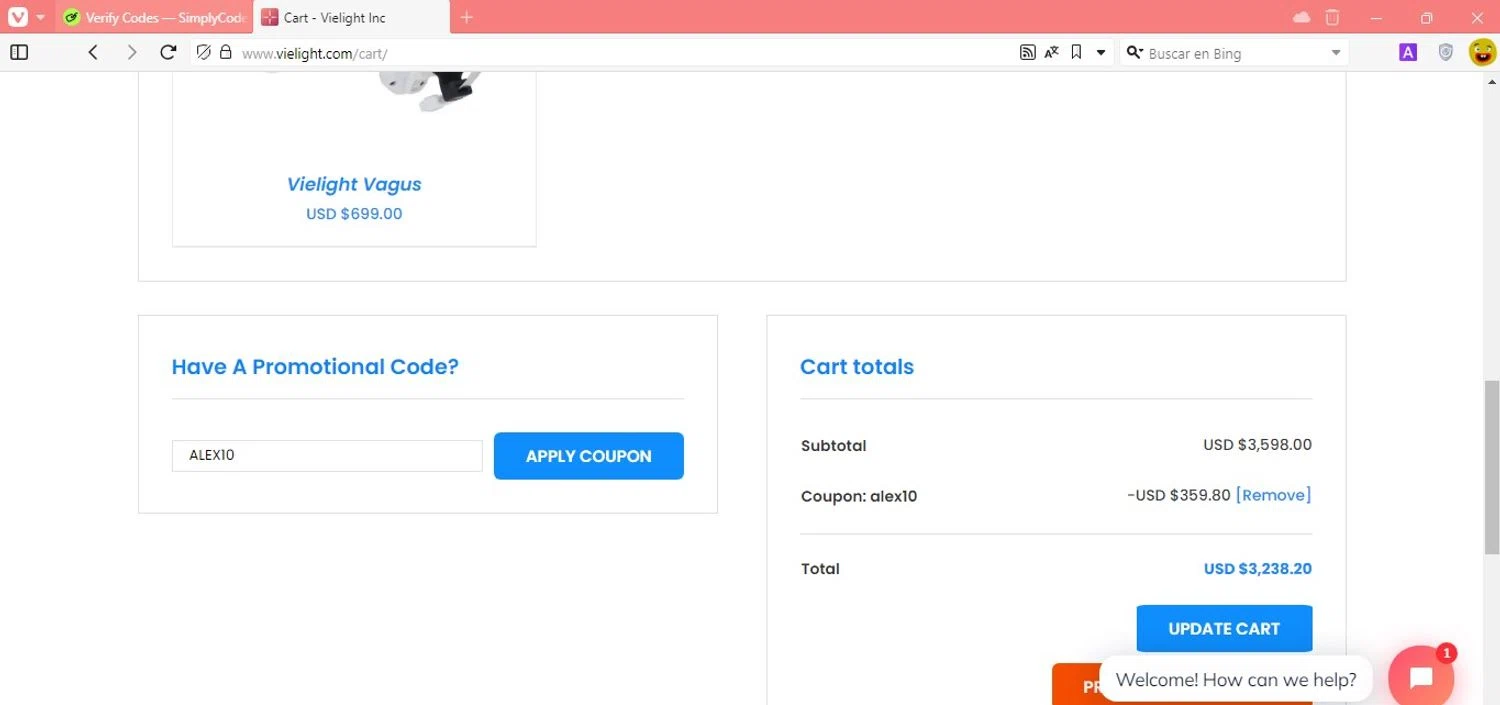Viewport: 1500px width, 705px height.
Task: View site security padlock info
Action: click(226, 52)
